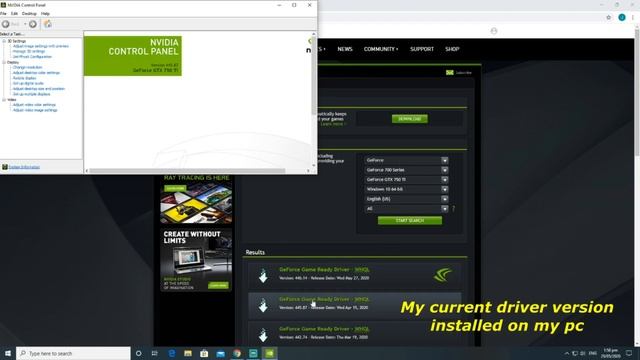
Task: Open the SUPPORT link on NVIDIA website
Action: point(422,49)
